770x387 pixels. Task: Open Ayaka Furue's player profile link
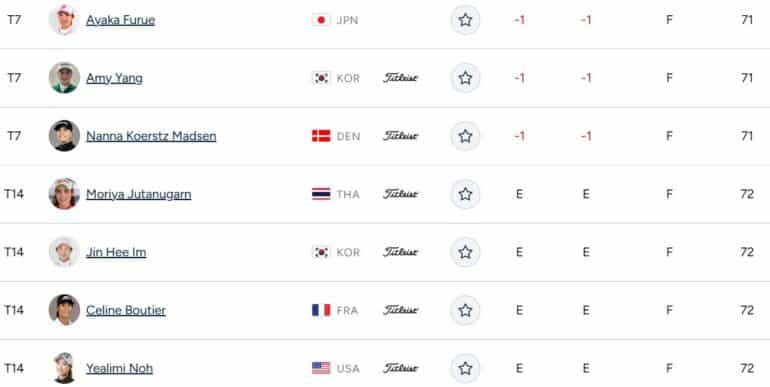tap(121, 20)
